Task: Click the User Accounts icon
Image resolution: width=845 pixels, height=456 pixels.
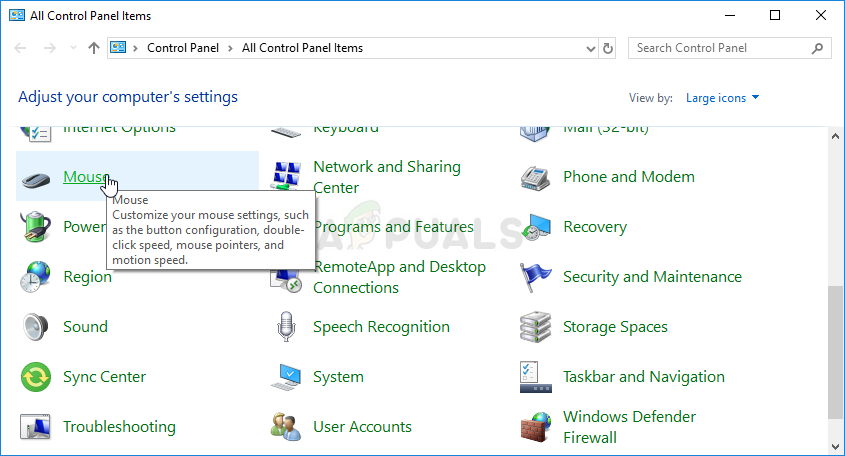Action: [286, 427]
